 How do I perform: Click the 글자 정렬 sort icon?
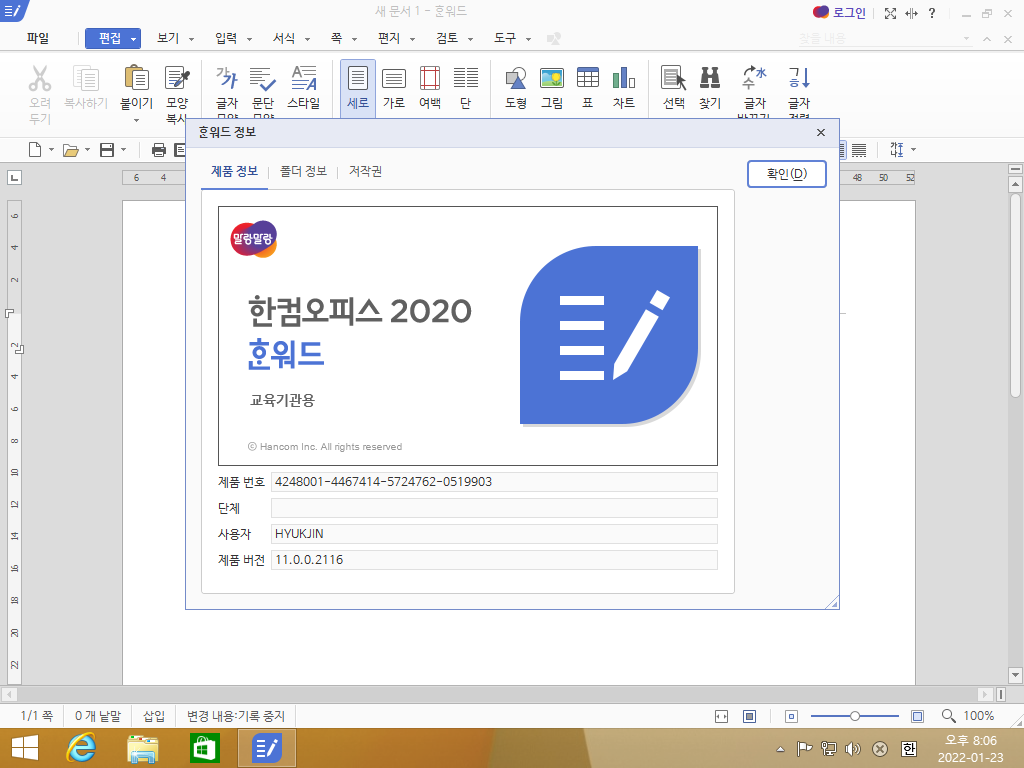(x=799, y=78)
